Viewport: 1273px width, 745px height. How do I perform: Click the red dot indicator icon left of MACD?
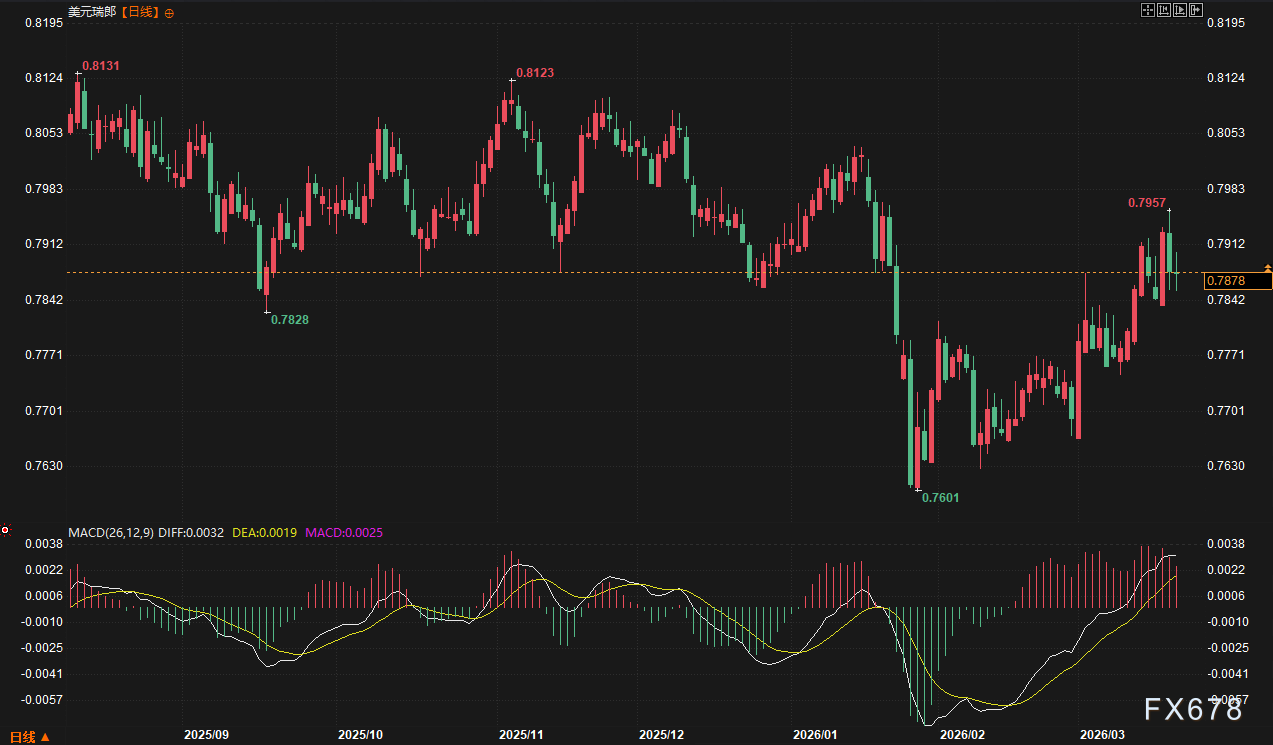tap(5, 530)
